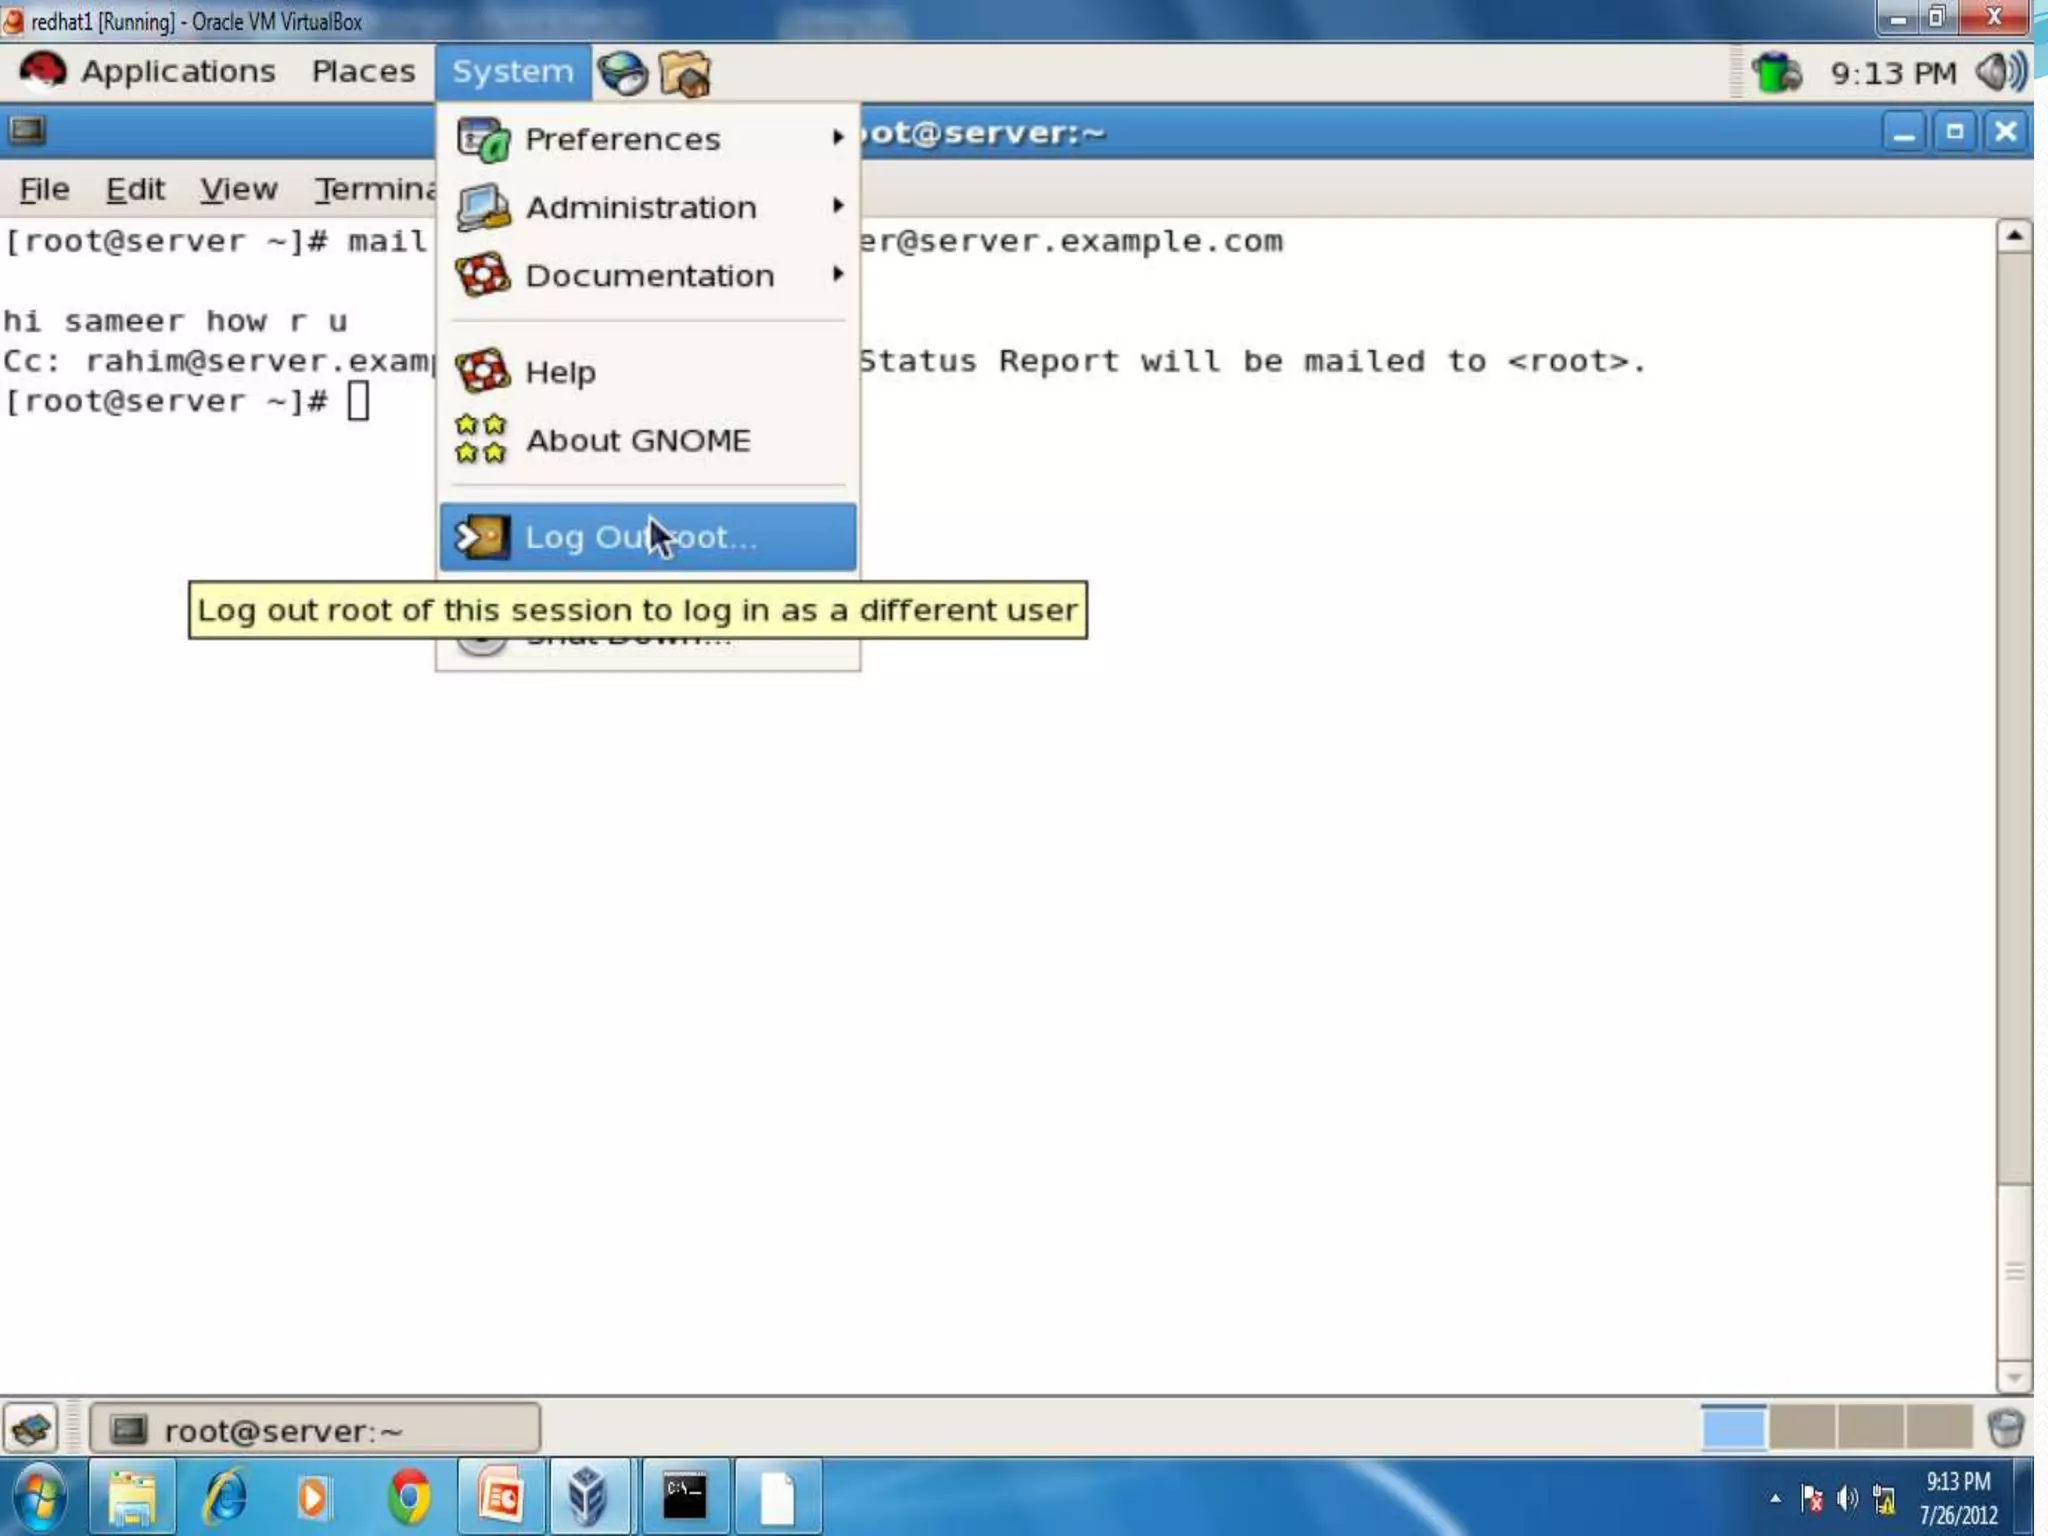Click the mail launcher icon beside System menu
This screenshot has height=1536, width=2048.
pos(685,73)
